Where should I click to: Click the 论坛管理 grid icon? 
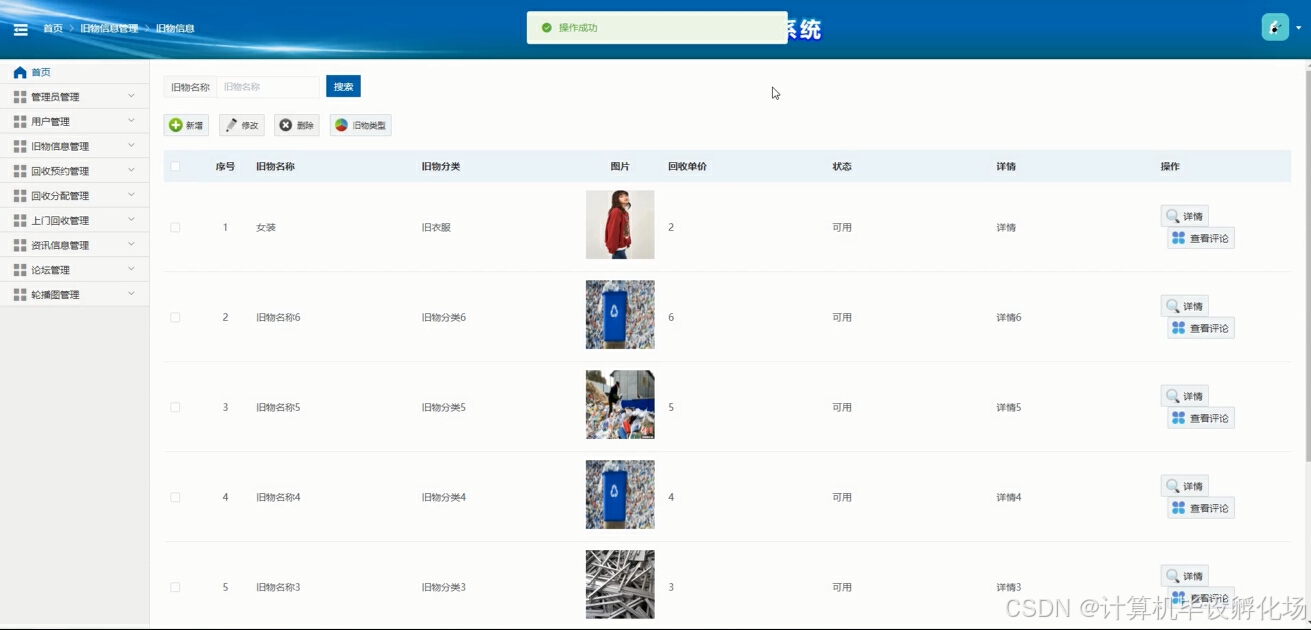point(20,270)
